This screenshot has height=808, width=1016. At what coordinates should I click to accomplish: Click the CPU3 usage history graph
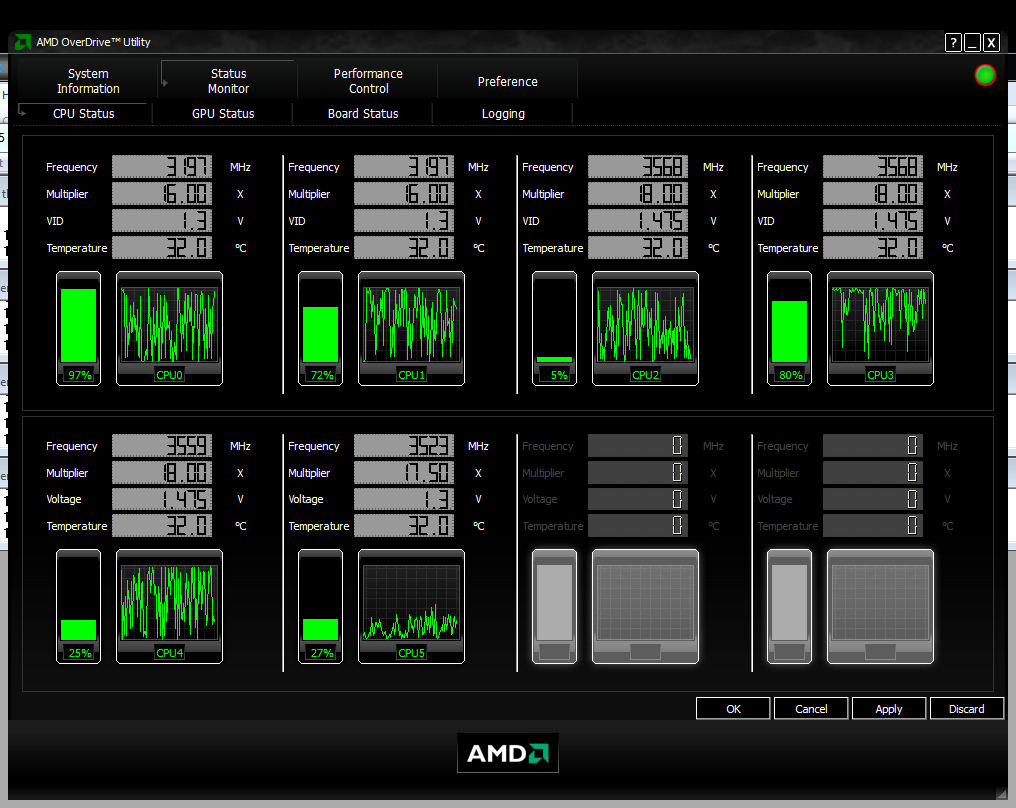coord(880,329)
